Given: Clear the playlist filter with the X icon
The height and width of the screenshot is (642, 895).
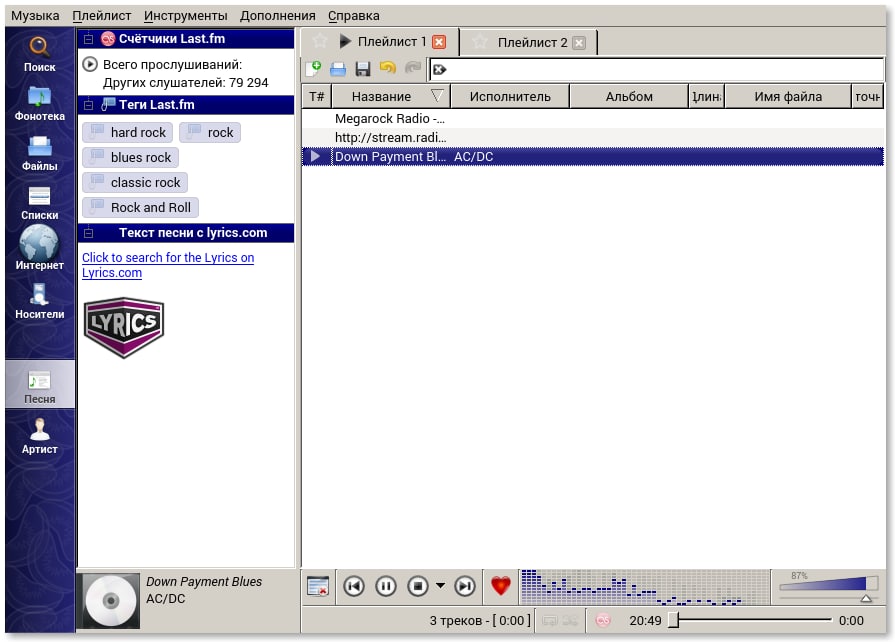Looking at the screenshot, I should (440, 70).
